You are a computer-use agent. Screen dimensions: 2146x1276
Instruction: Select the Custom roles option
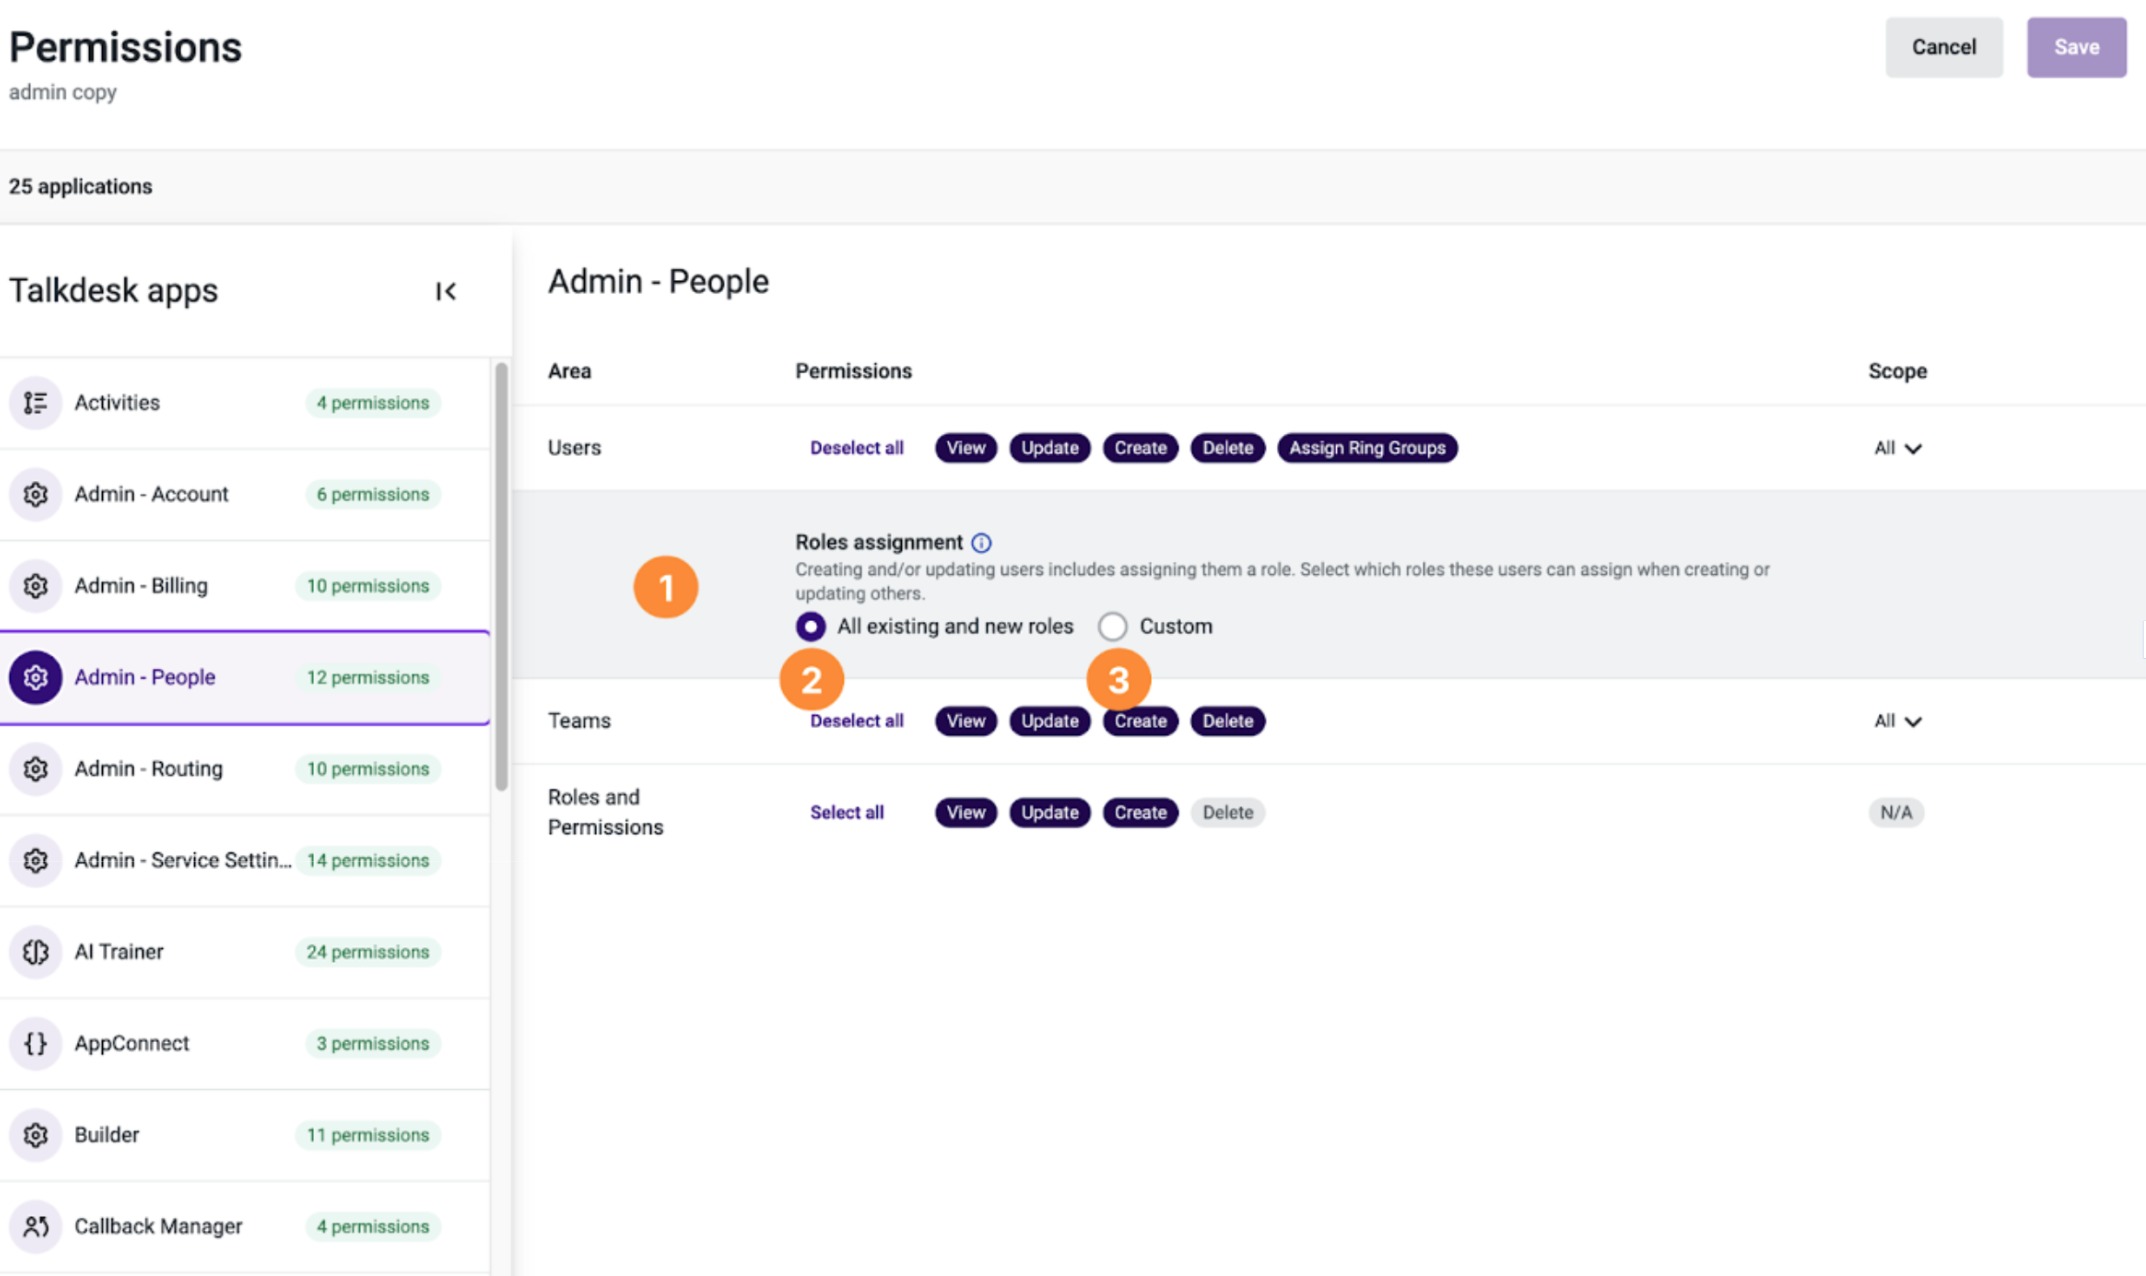pyautogui.click(x=1112, y=627)
